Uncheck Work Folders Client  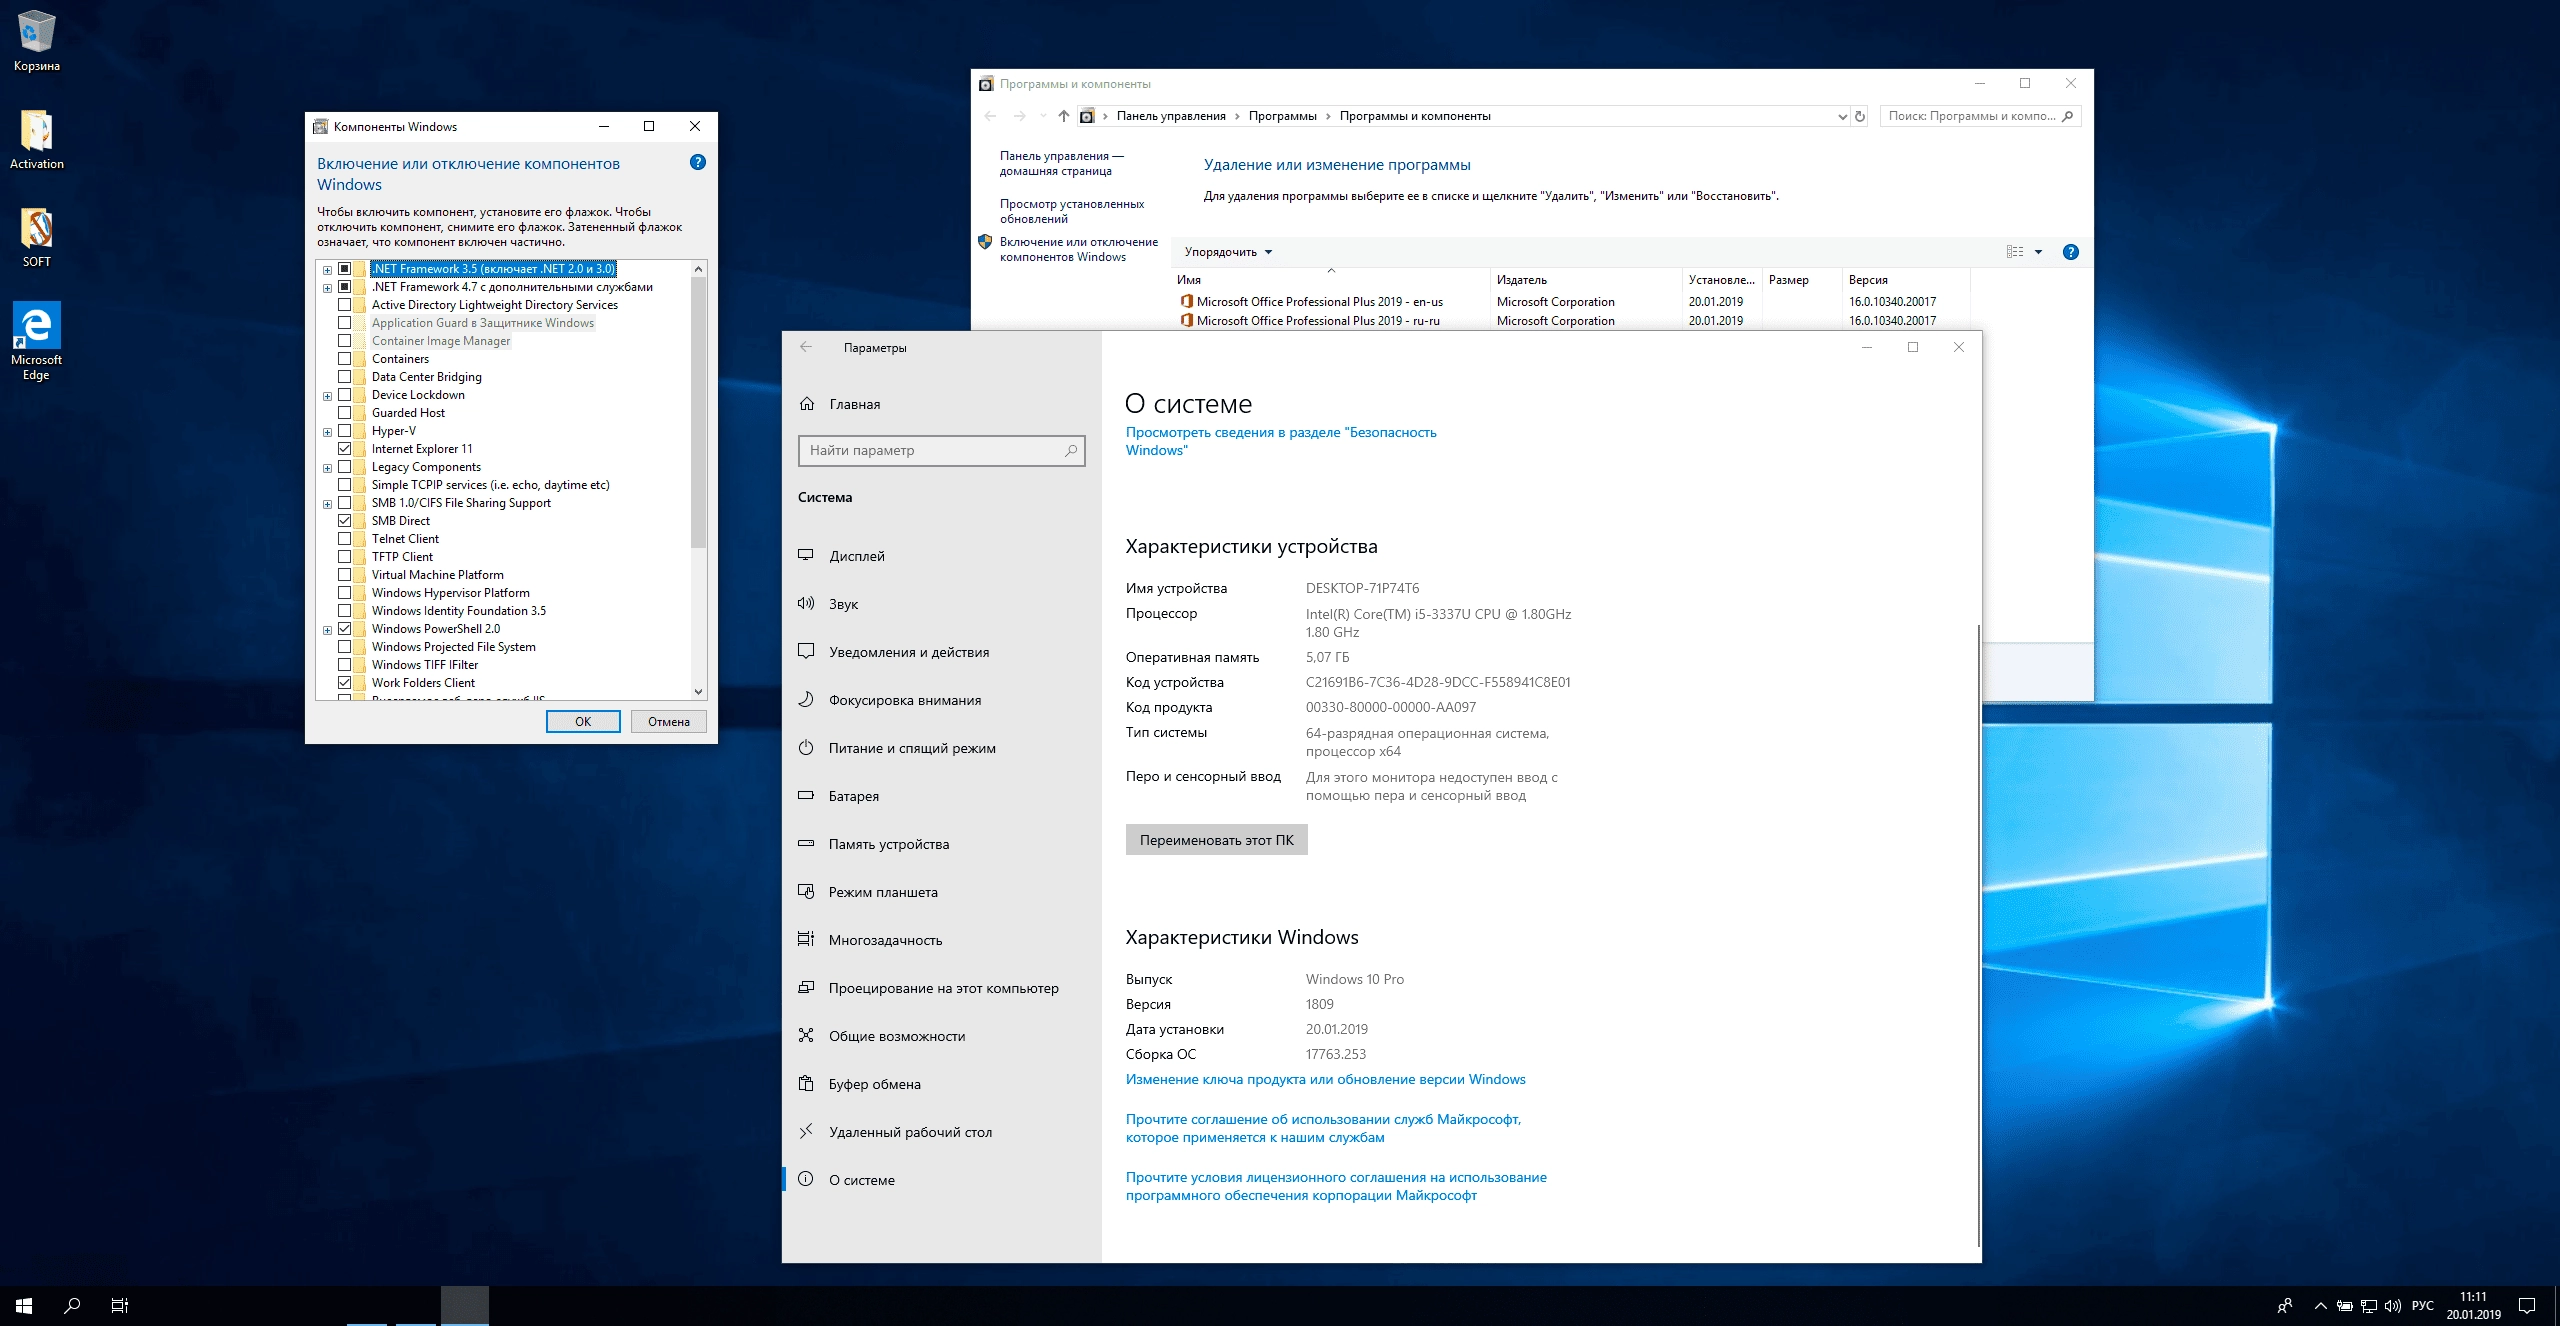pos(345,683)
